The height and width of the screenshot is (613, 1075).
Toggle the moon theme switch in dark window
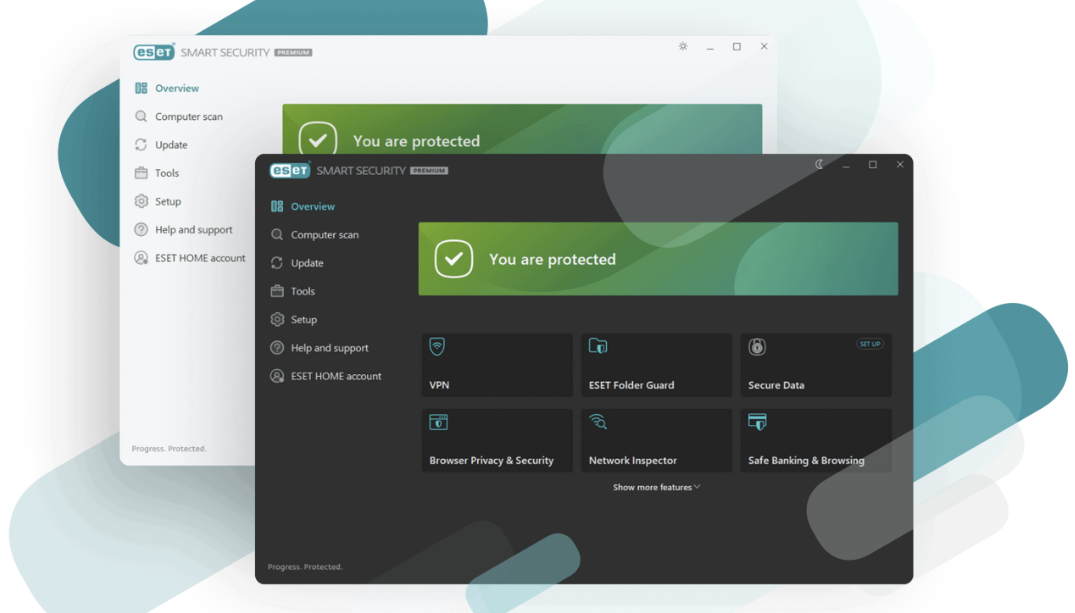[819, 165]
